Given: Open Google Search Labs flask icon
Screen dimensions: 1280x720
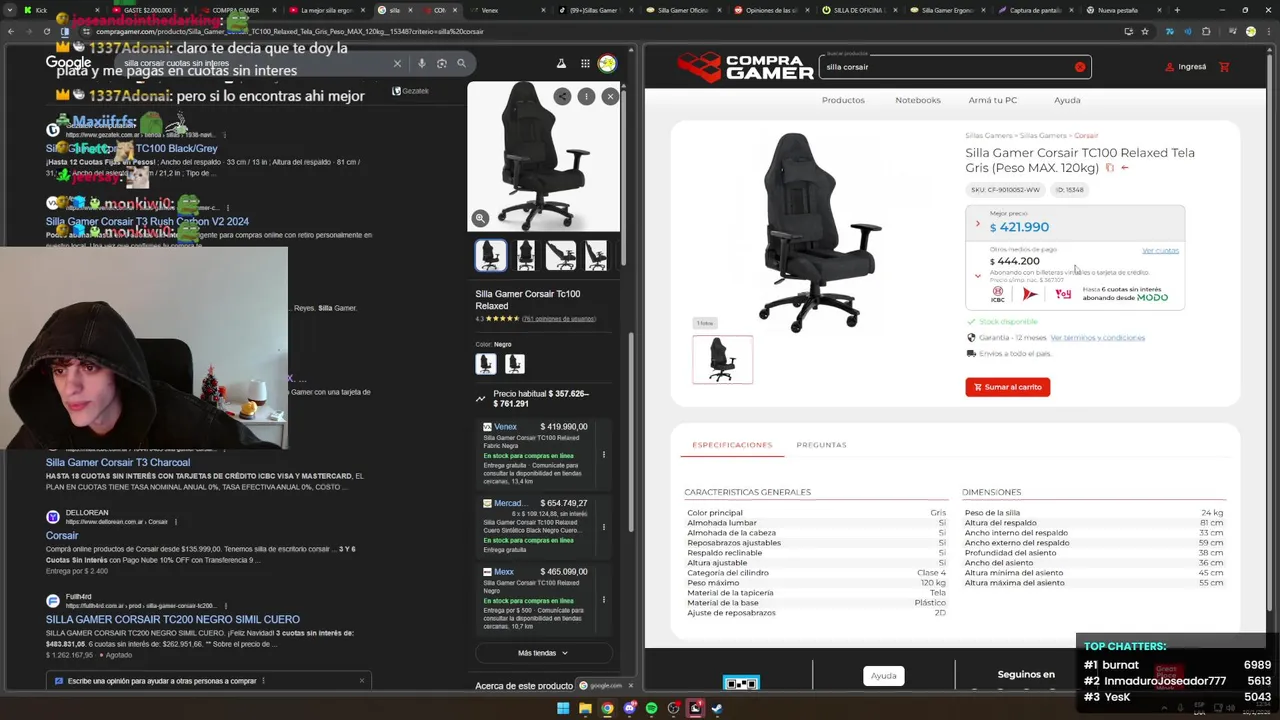Looking at the screenshot, I should coord(561,63).
